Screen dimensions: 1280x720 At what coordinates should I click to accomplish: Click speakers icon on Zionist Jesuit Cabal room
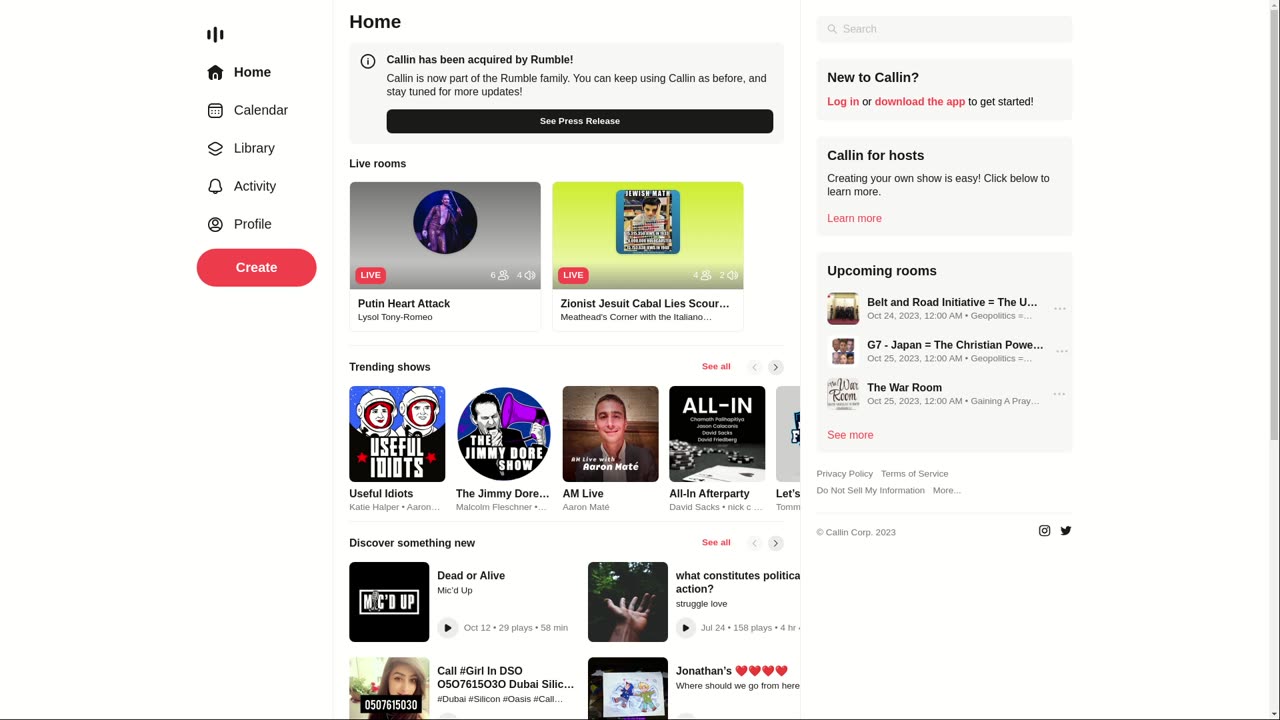click(733, 275)
